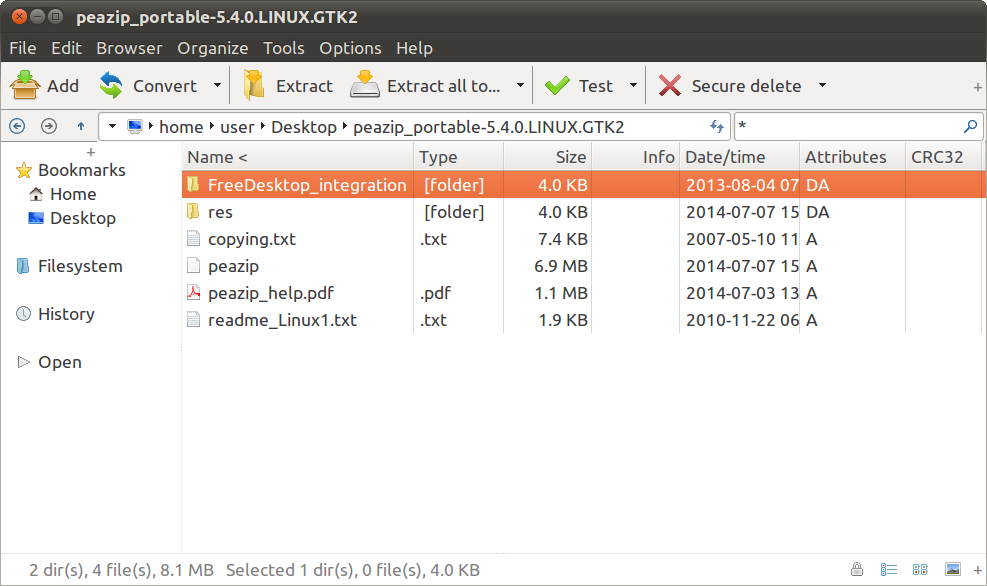Image resolution: width=987 pixels, height=586 pixels.
Task: Select readme_Linux1.txt file
Action: pyautogui.click(x=283, y=320)
